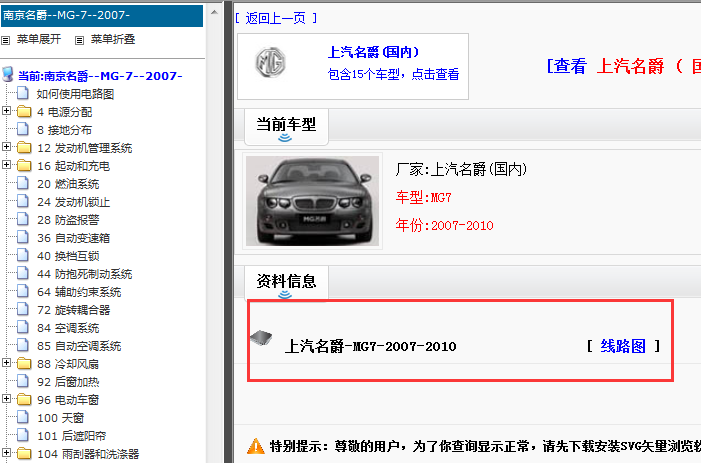Expand the 96 电动车窗 tree node
Screen dimensions: 701x463
pyautogui.click(x=6, y=399)
